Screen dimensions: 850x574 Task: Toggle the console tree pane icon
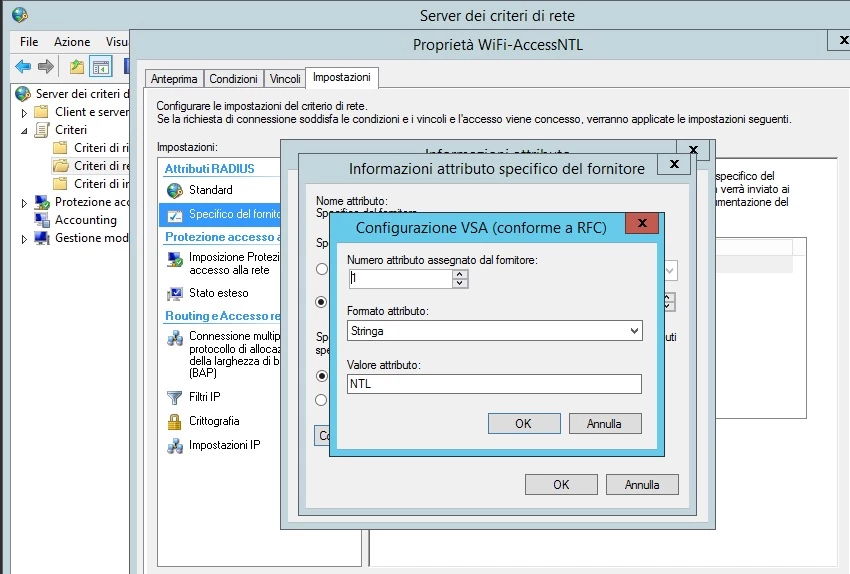[x=101, y=67]
